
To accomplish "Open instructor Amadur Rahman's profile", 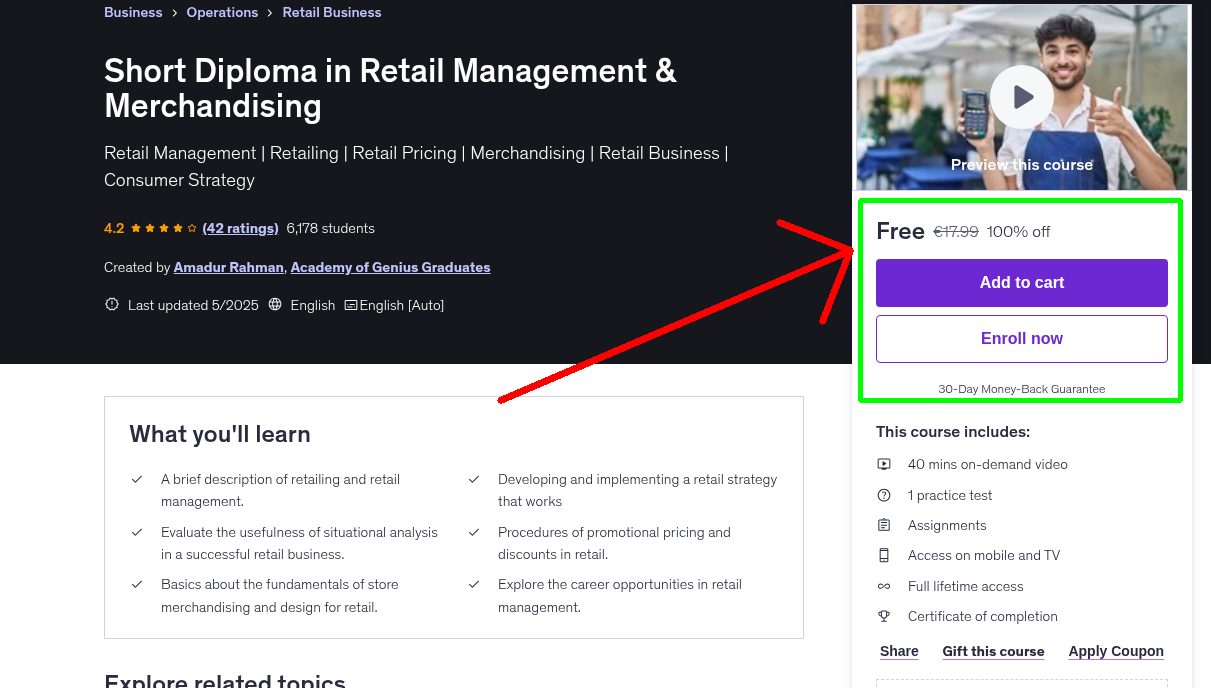I will (228, 267).
